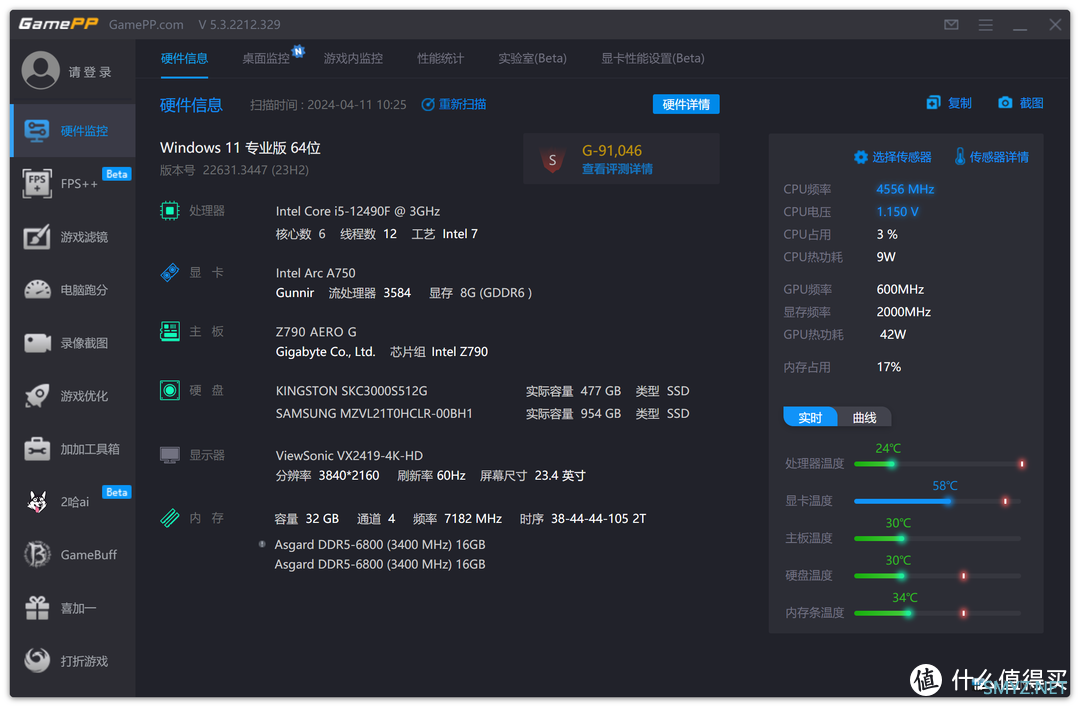
Task: Click the 17% memory usage value
Action: coord(889,367)
